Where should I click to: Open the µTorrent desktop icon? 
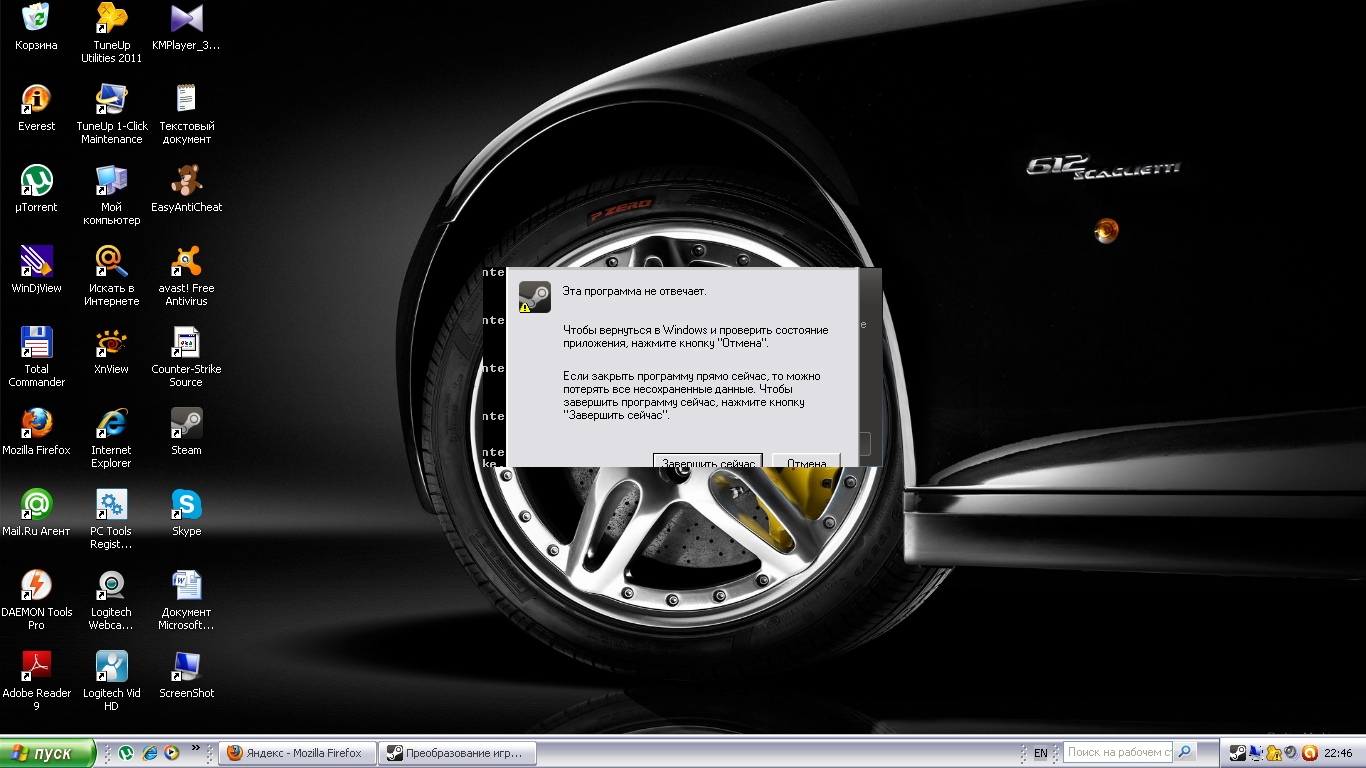pos(36,182)
